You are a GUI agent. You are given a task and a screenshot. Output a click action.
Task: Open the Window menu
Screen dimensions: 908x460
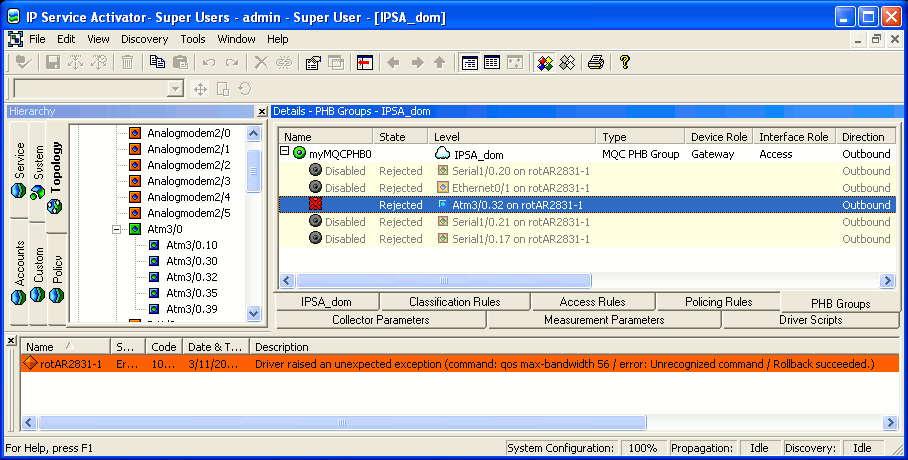coord(236,39)
